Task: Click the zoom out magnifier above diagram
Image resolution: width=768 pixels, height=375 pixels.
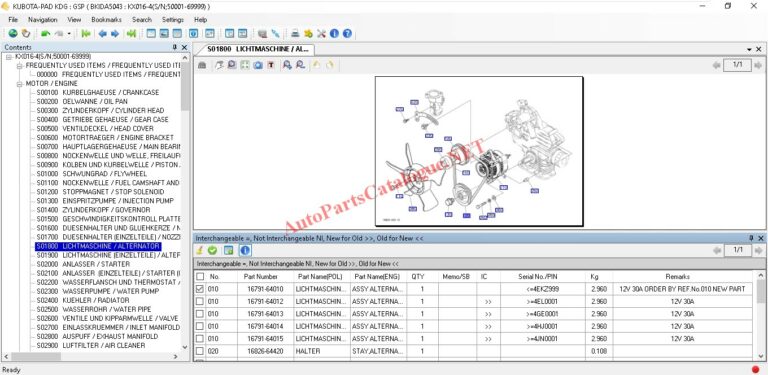Action: [300, 65]
